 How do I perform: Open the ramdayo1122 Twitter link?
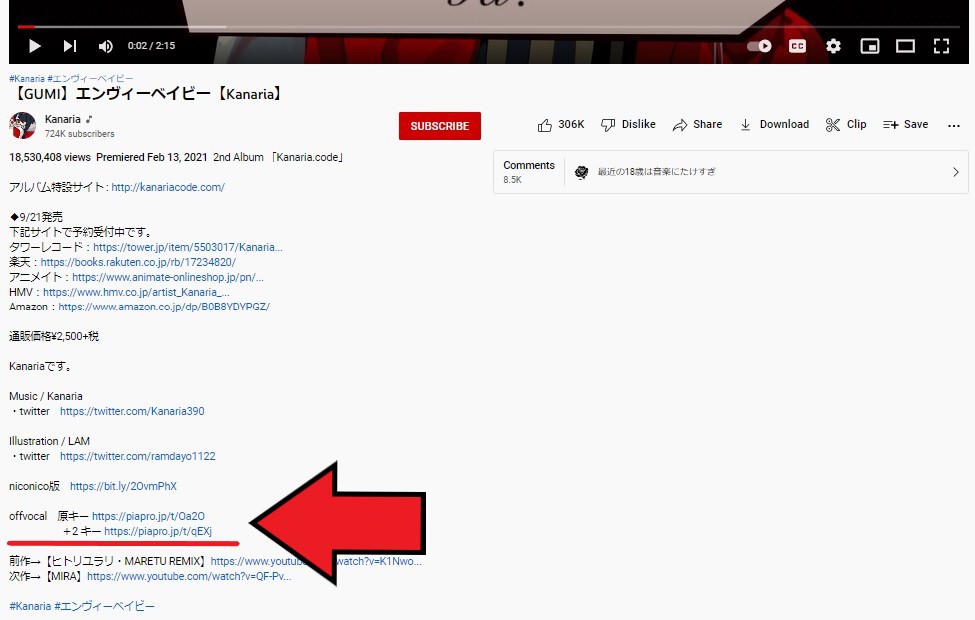point(138,456)
